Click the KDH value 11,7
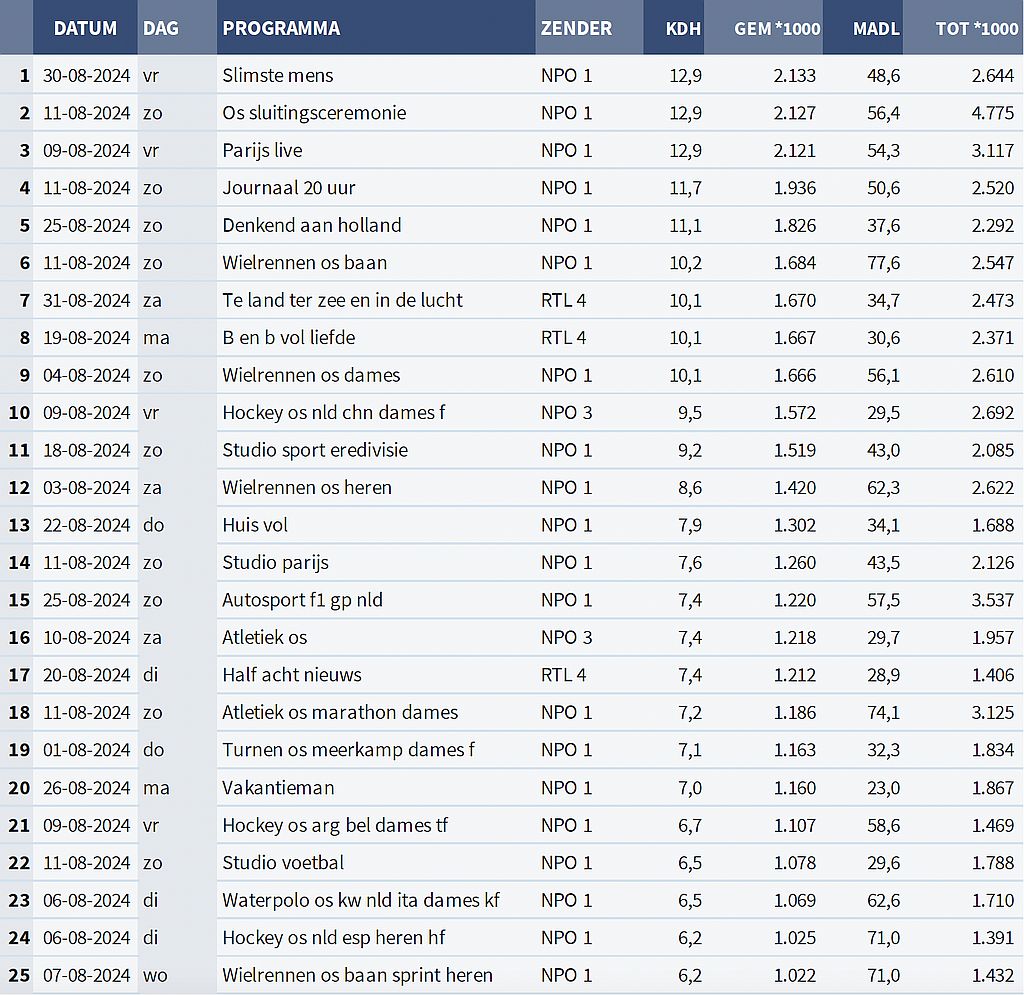Screen dimensions: 1024x995 pos(686,188)
